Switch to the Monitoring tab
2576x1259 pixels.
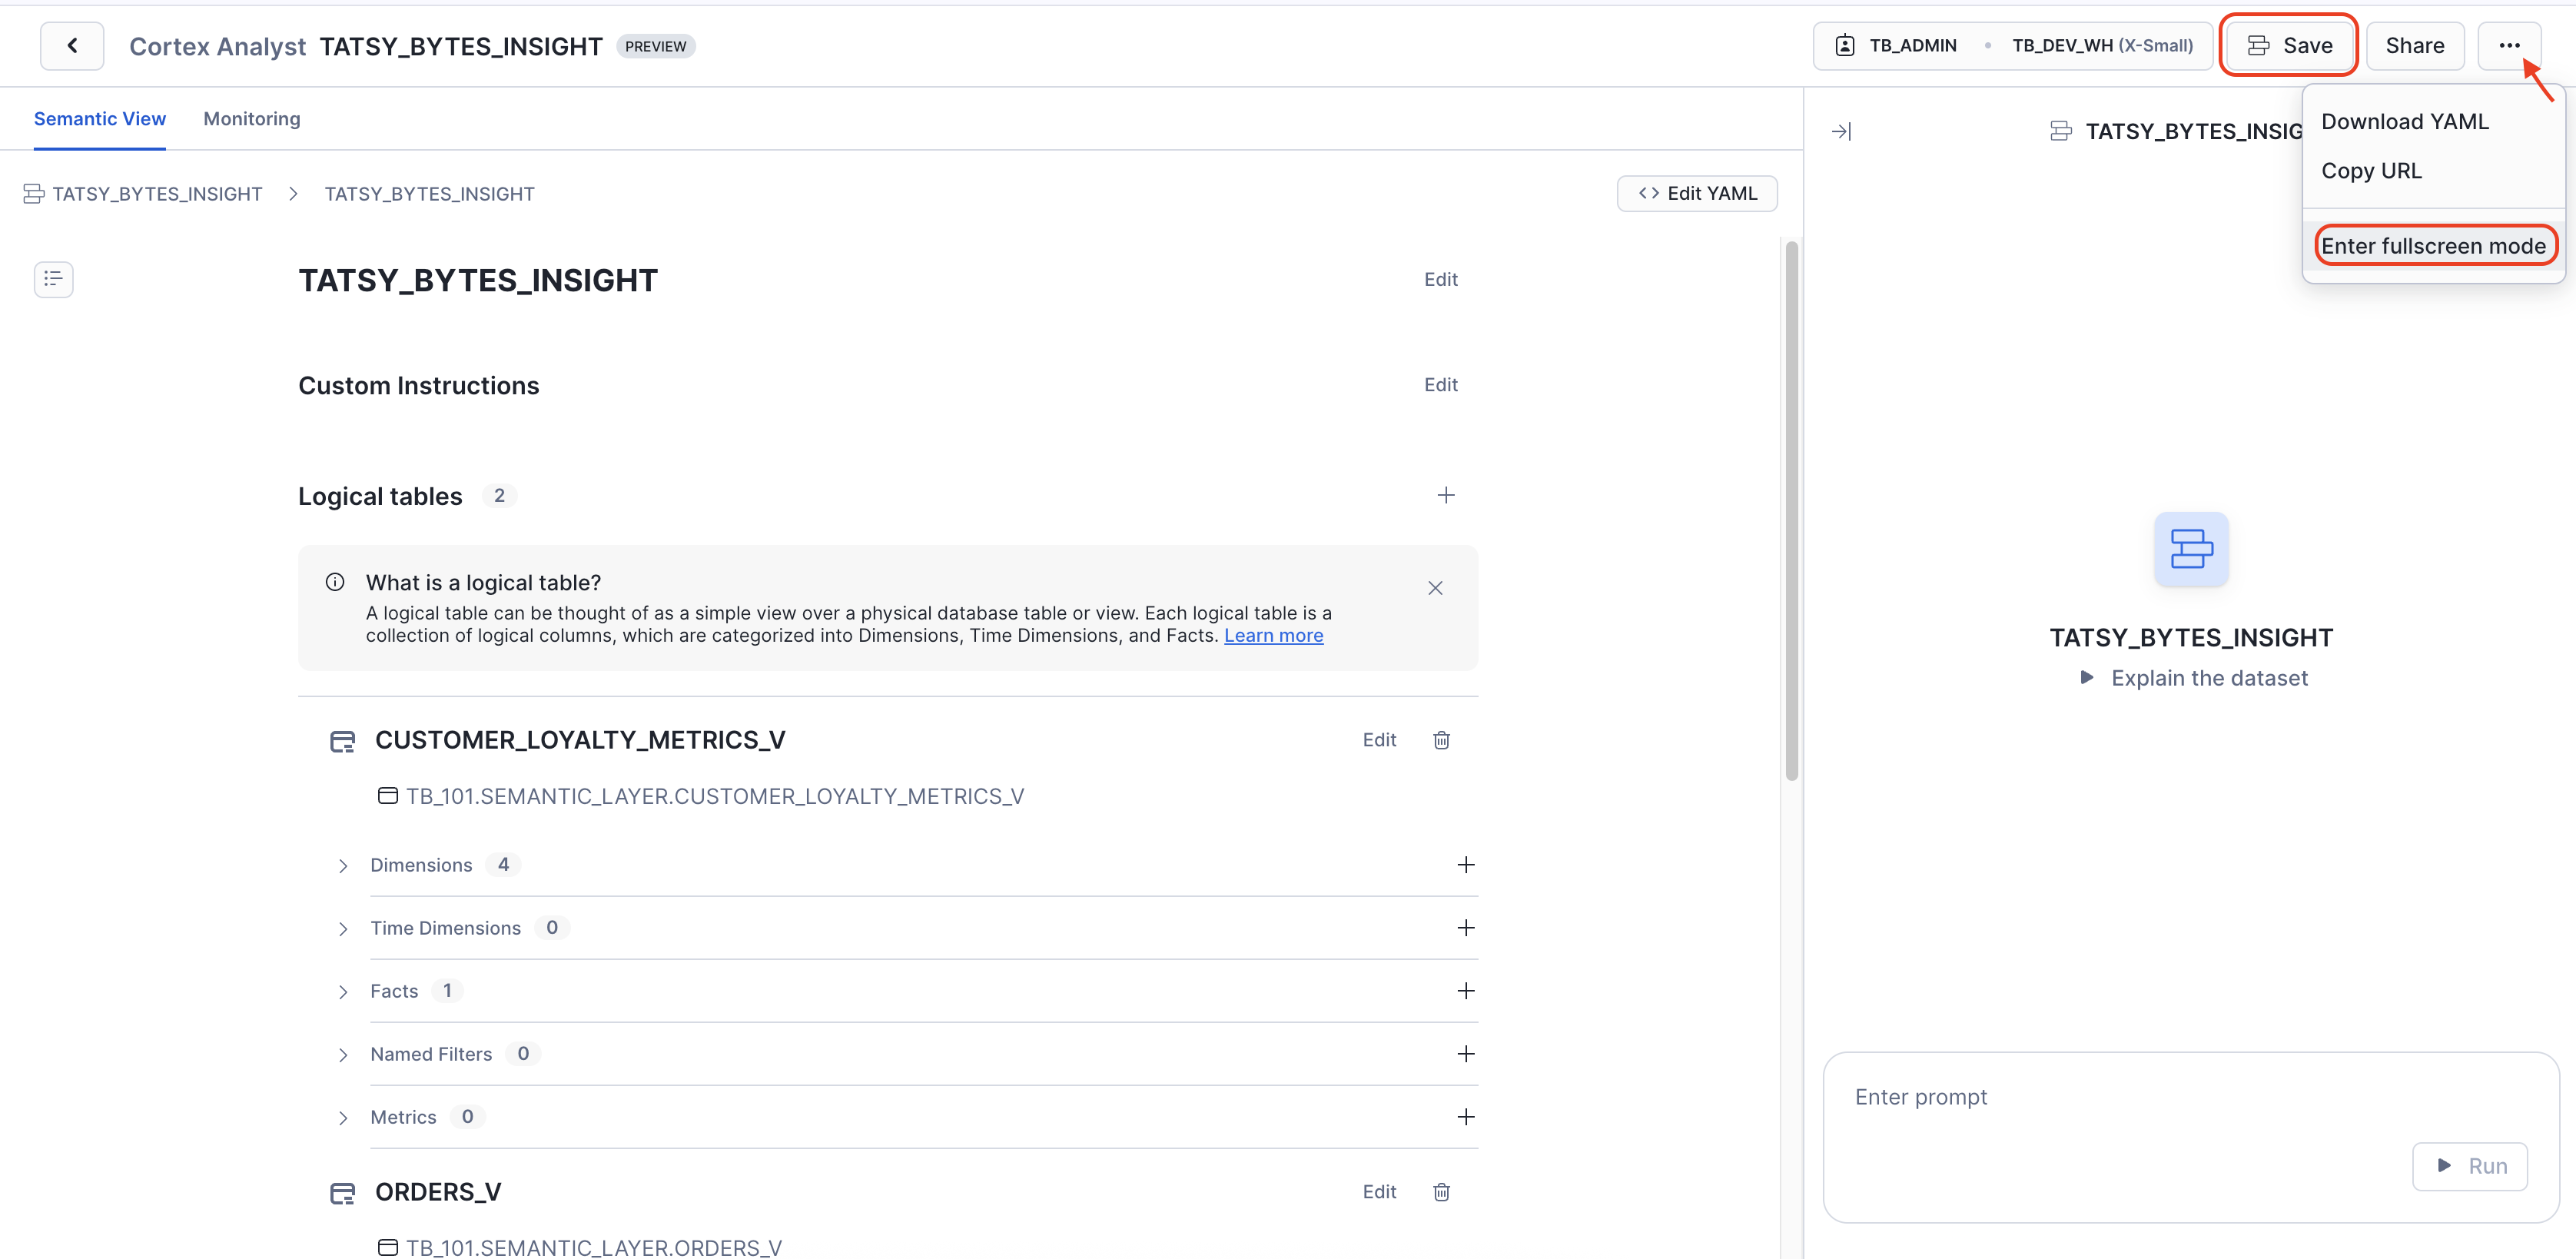tap(251, 119)
